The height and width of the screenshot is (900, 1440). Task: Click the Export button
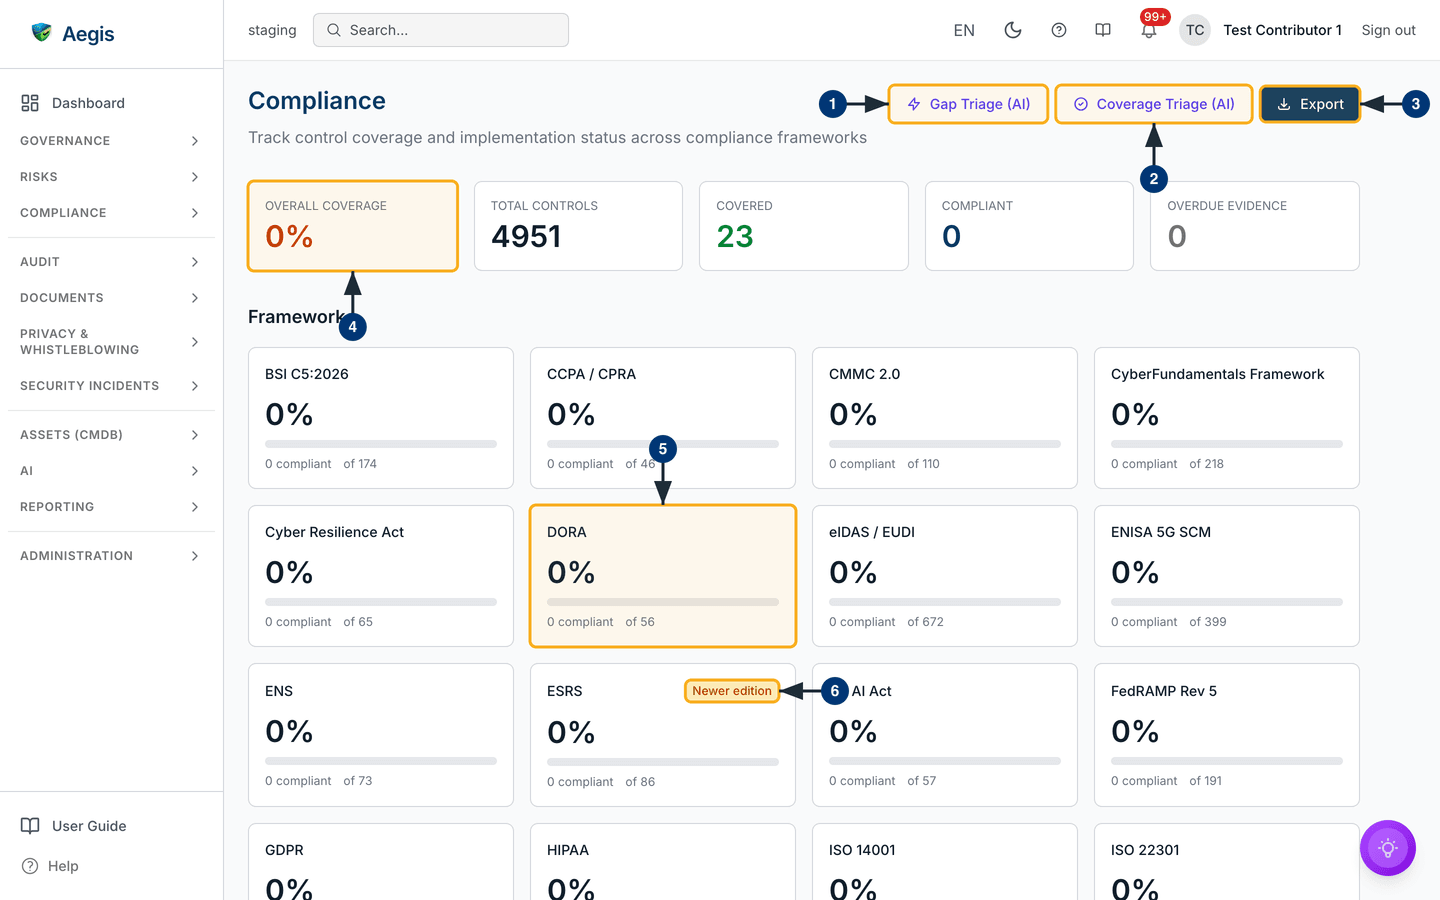pos(1310,104)
